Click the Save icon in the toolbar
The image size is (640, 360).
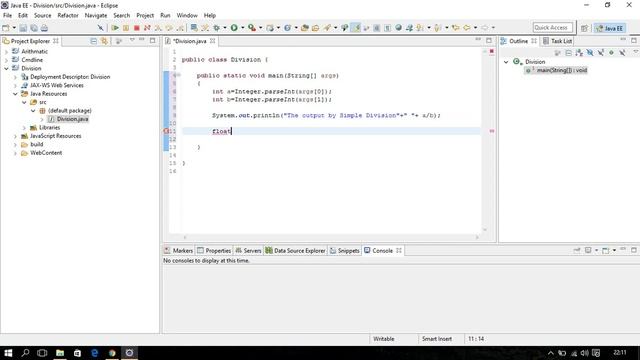23,28
